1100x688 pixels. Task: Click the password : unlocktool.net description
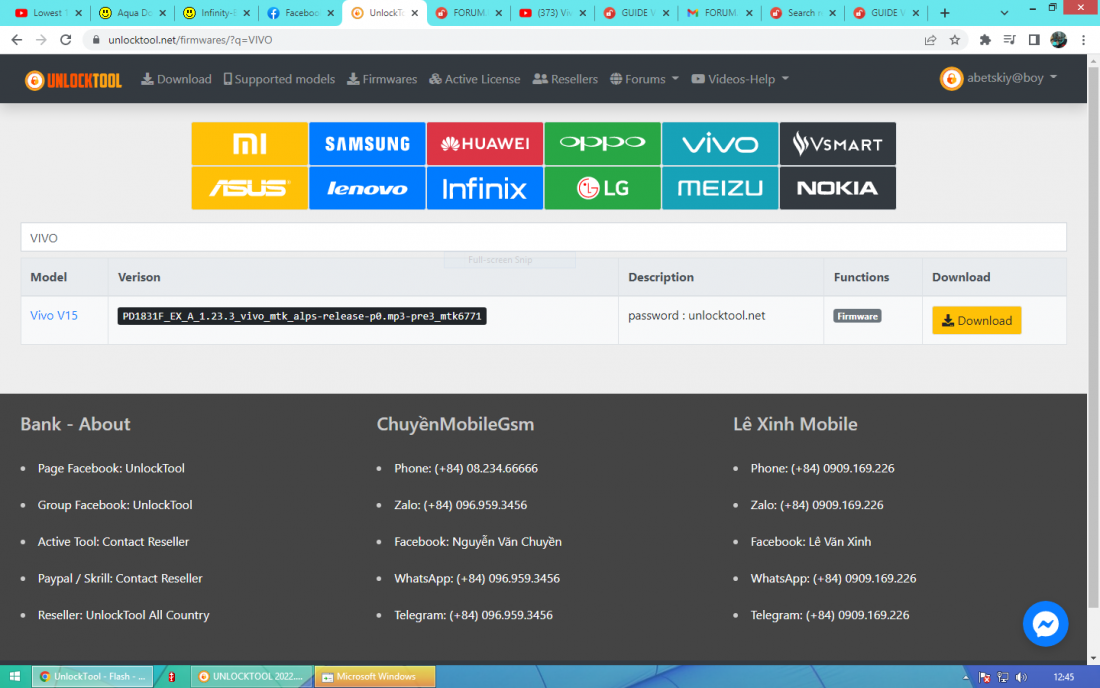click(697, 316)
